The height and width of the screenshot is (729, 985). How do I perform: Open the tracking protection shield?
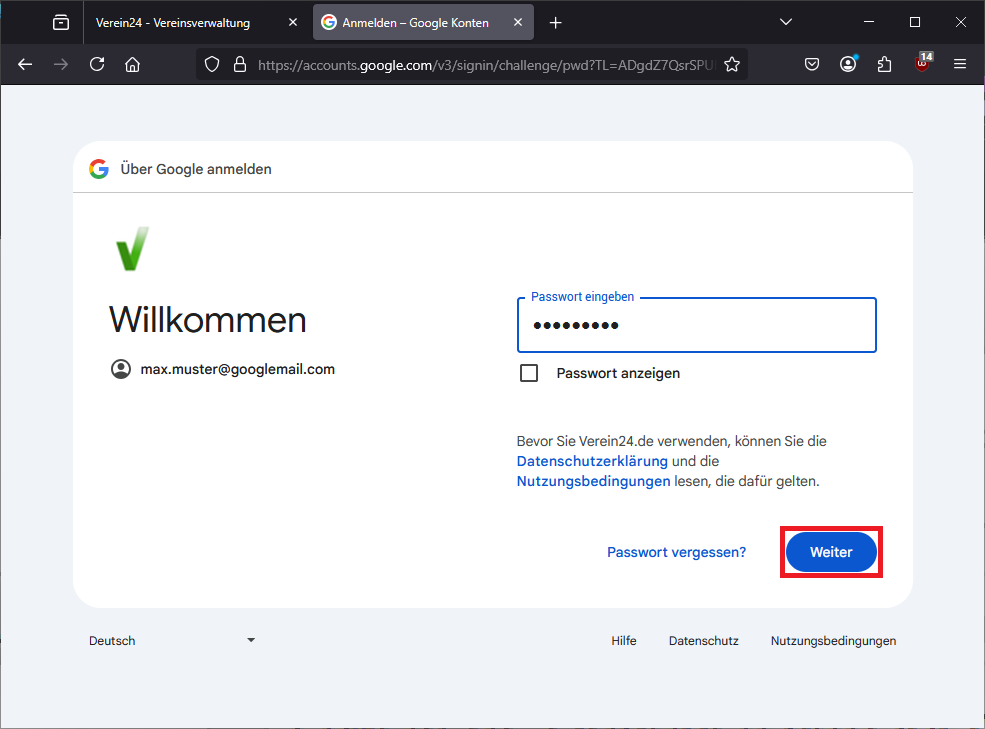pyautogui.click(x=212, y=64)
